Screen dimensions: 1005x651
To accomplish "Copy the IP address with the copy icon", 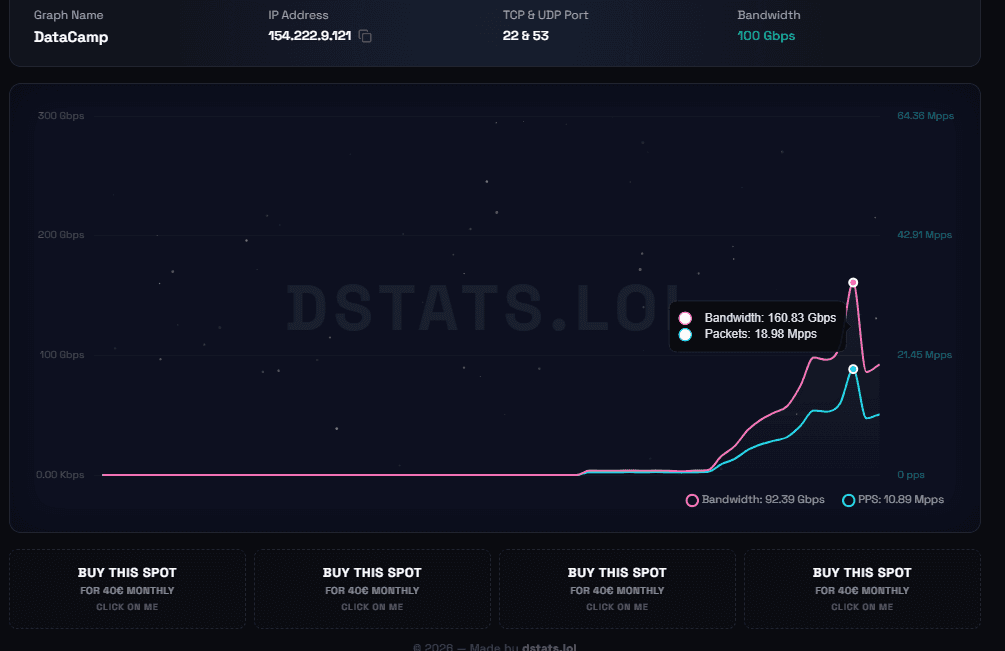I will pyautogui.click(x=365, y=37).
